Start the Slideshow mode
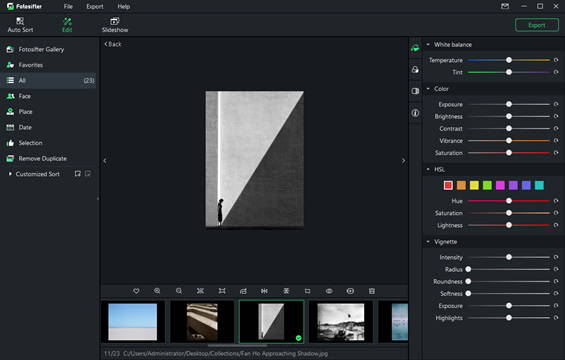The image size is (565, 360). (115, 25)
